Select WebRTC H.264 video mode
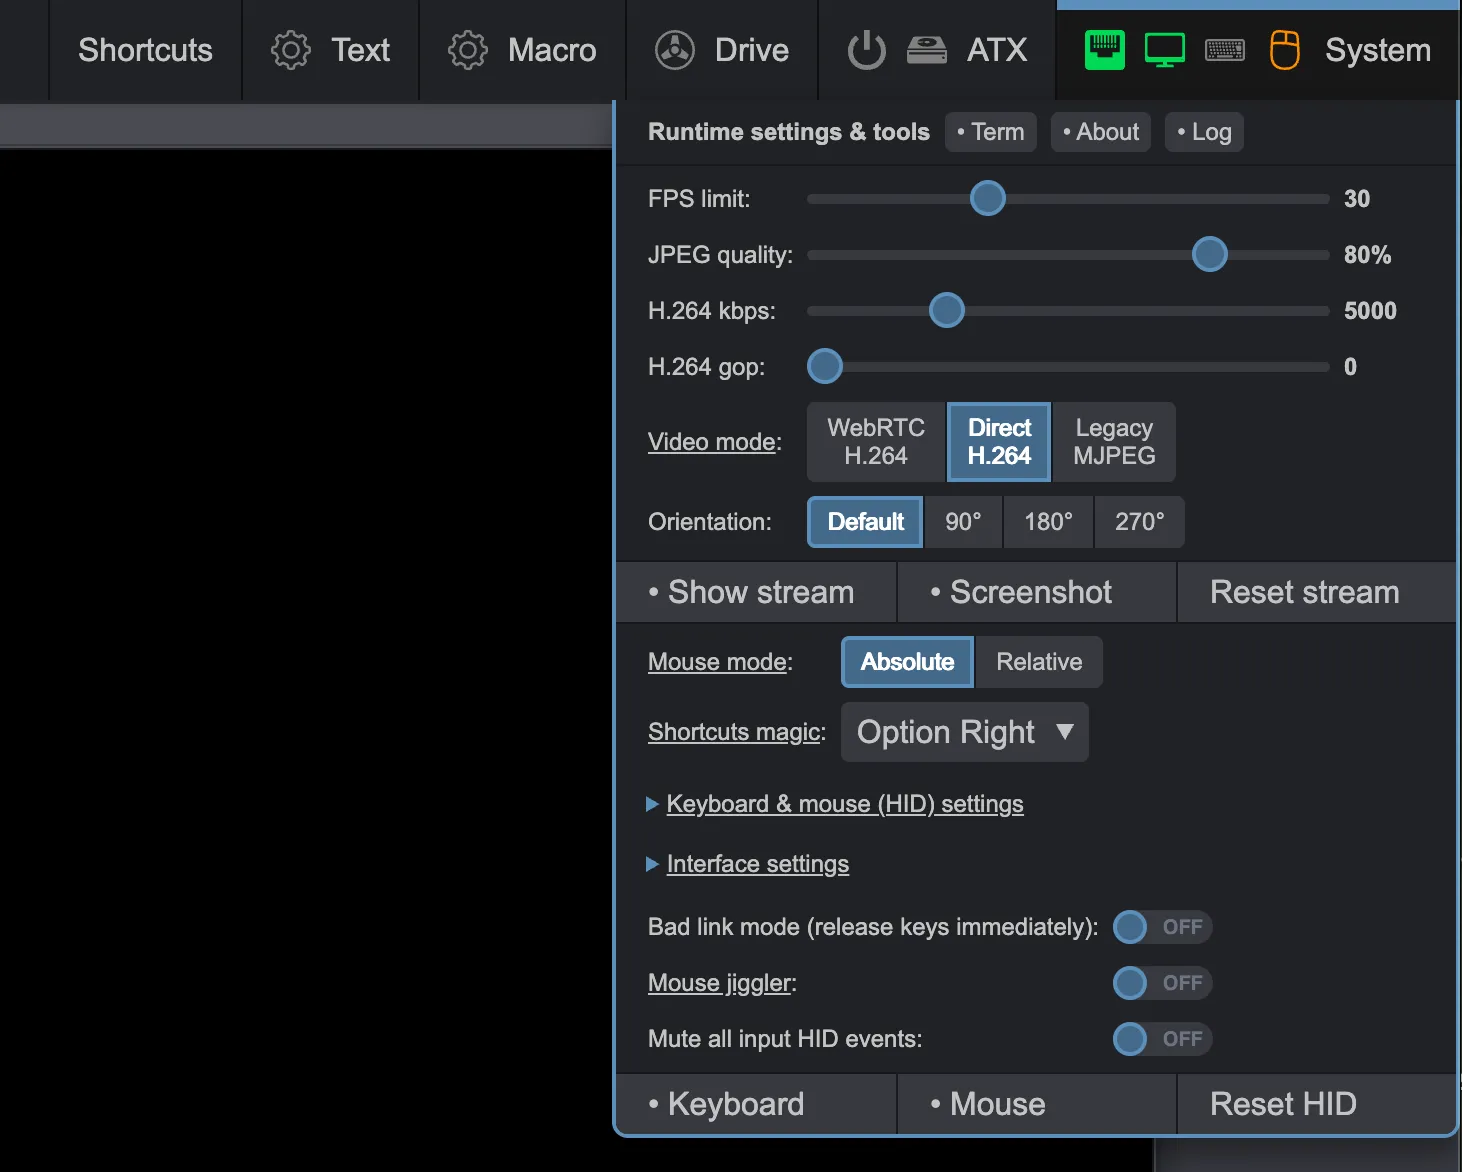Image resolution: width=1462 pixels, height=1172 pixels. tap(876, 442)
